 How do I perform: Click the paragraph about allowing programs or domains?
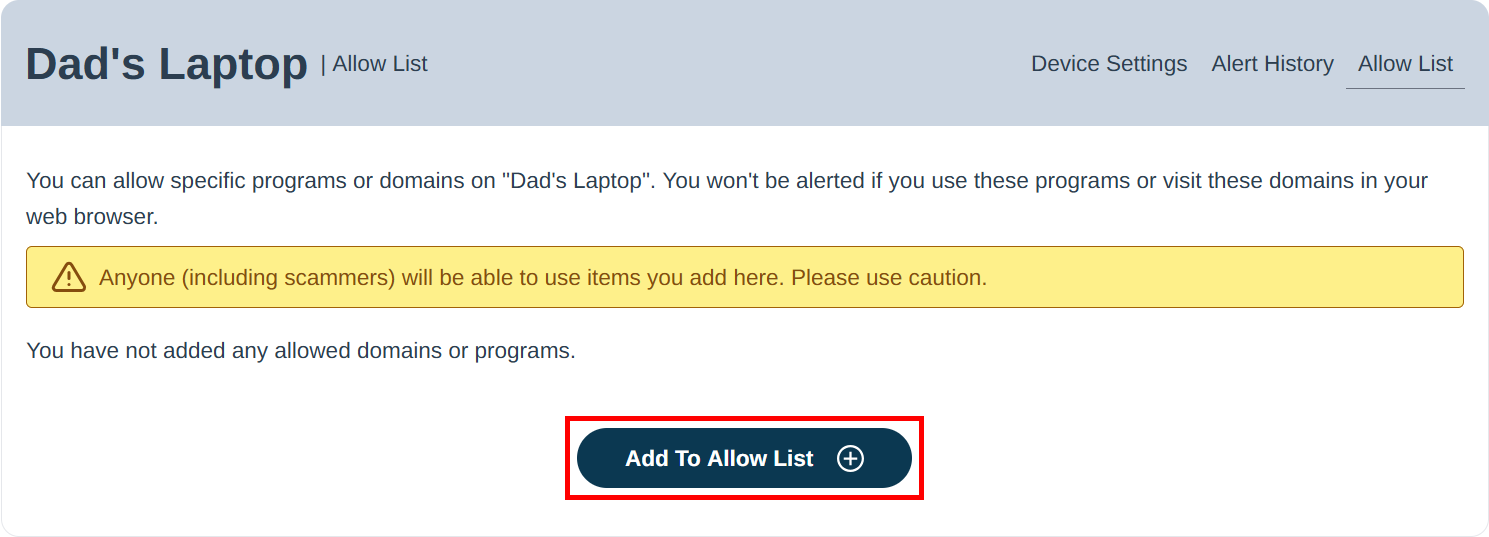click(727, 198)
